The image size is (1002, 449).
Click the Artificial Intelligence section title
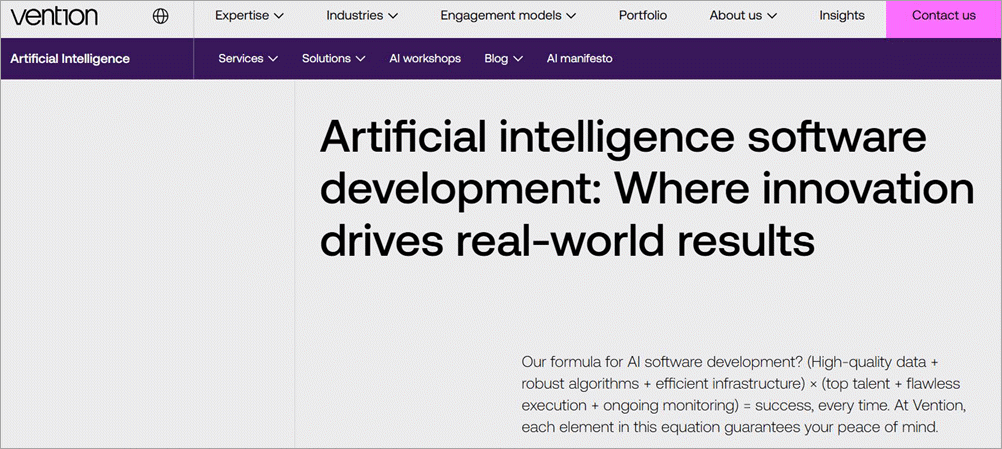tap(70, 59)
